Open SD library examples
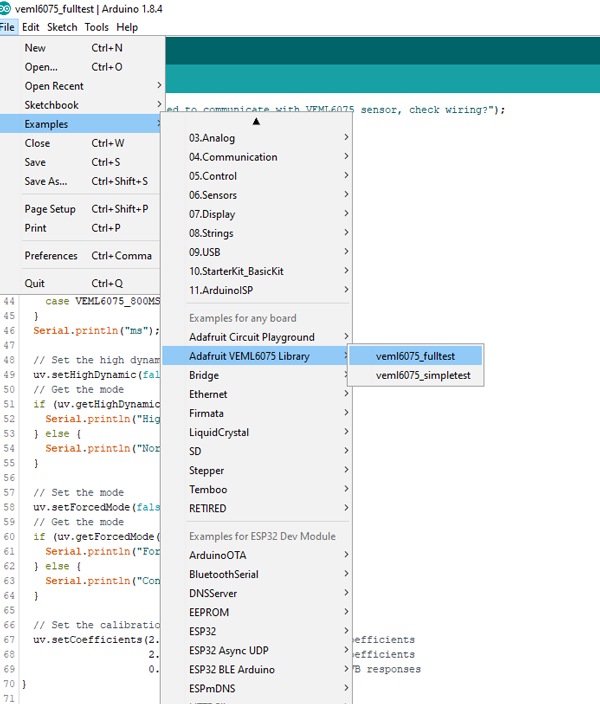600x704 pixels. (x=256, y=452)
